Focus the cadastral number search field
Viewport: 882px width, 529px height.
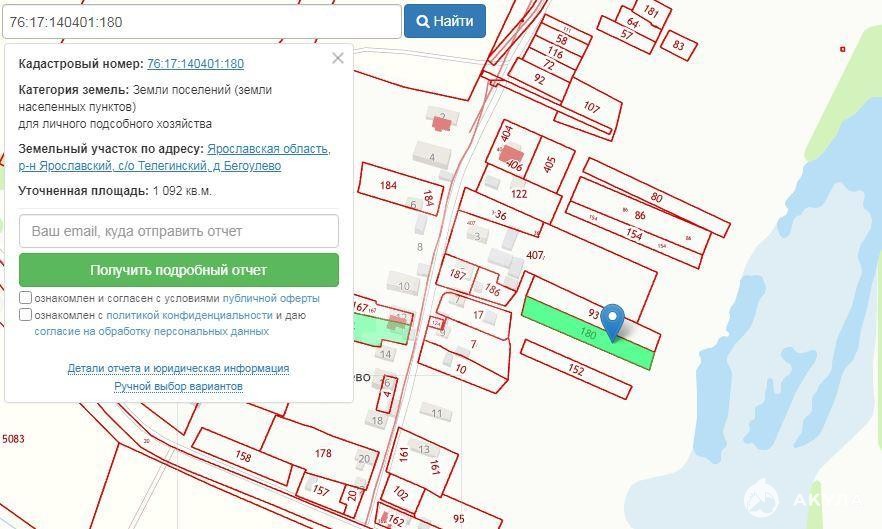point(201,22)
